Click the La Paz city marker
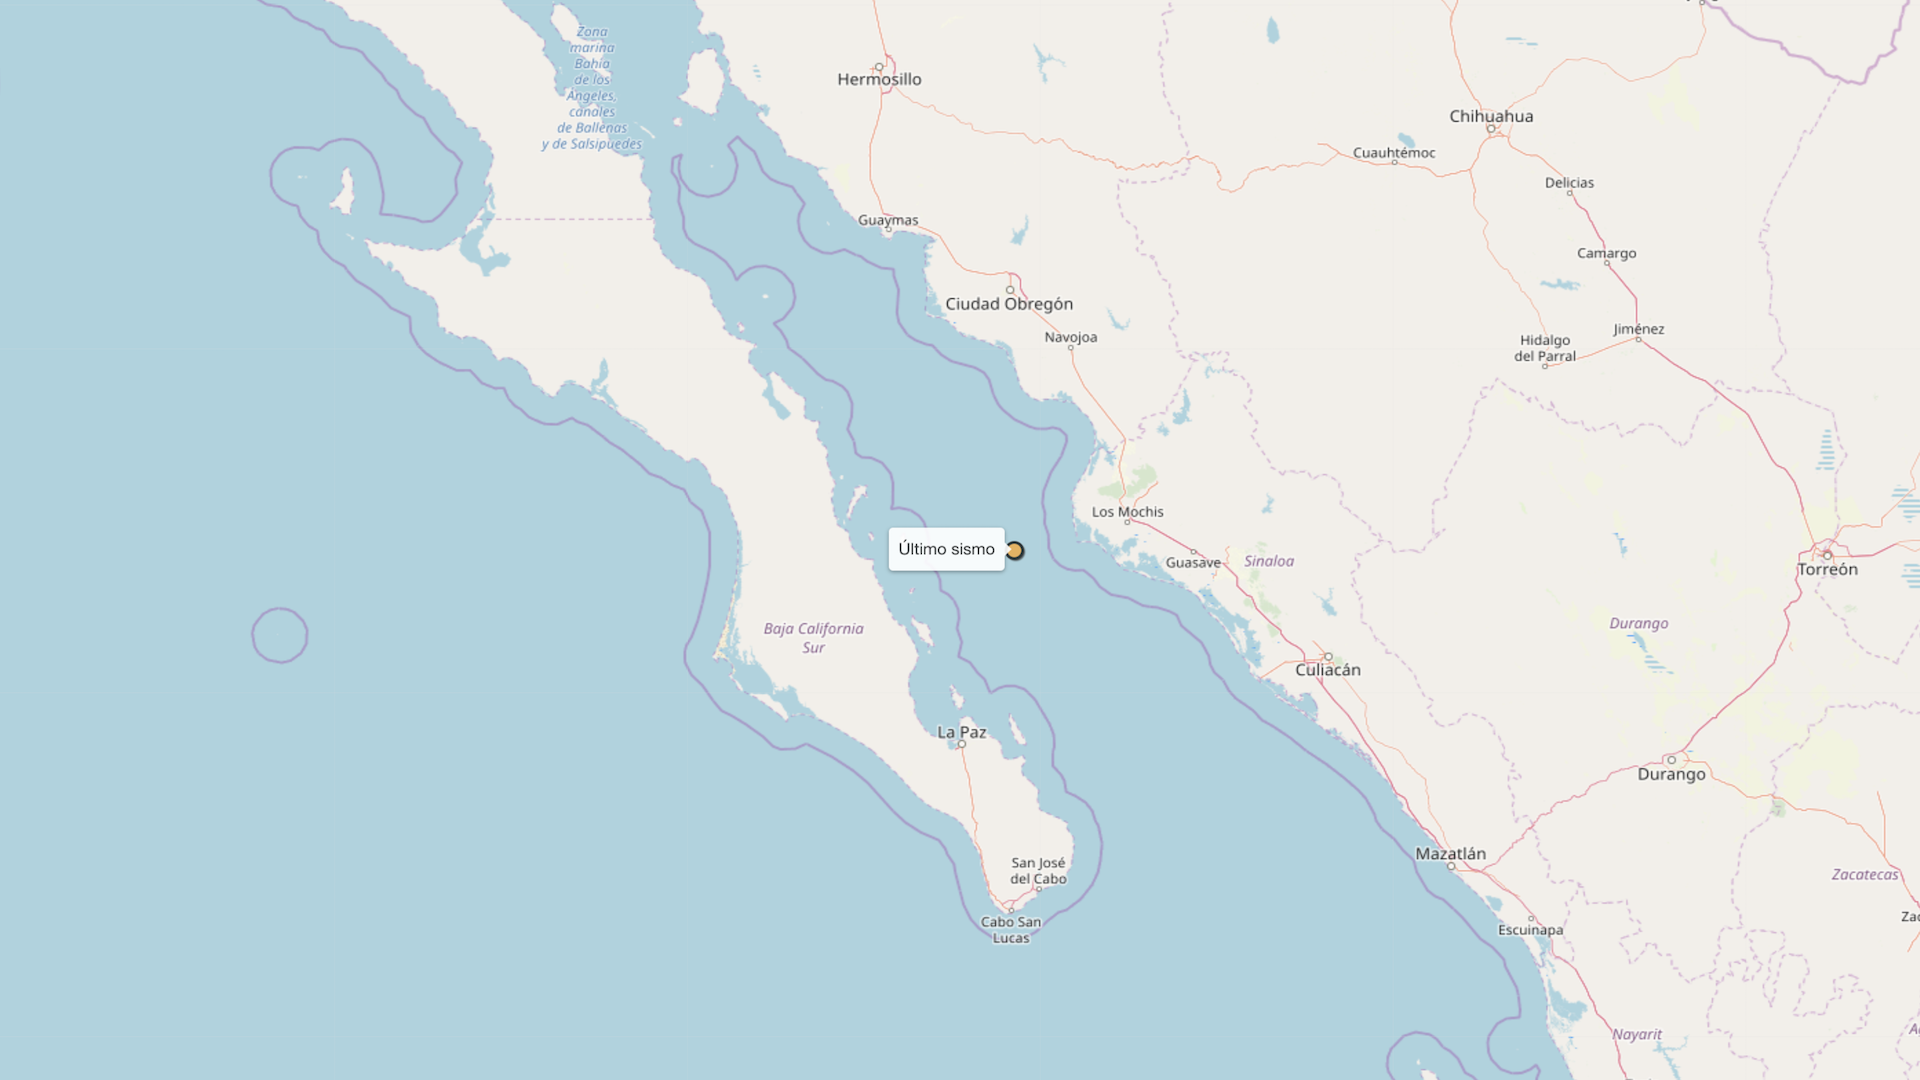1920x1080 pixels. click(962, 744)
